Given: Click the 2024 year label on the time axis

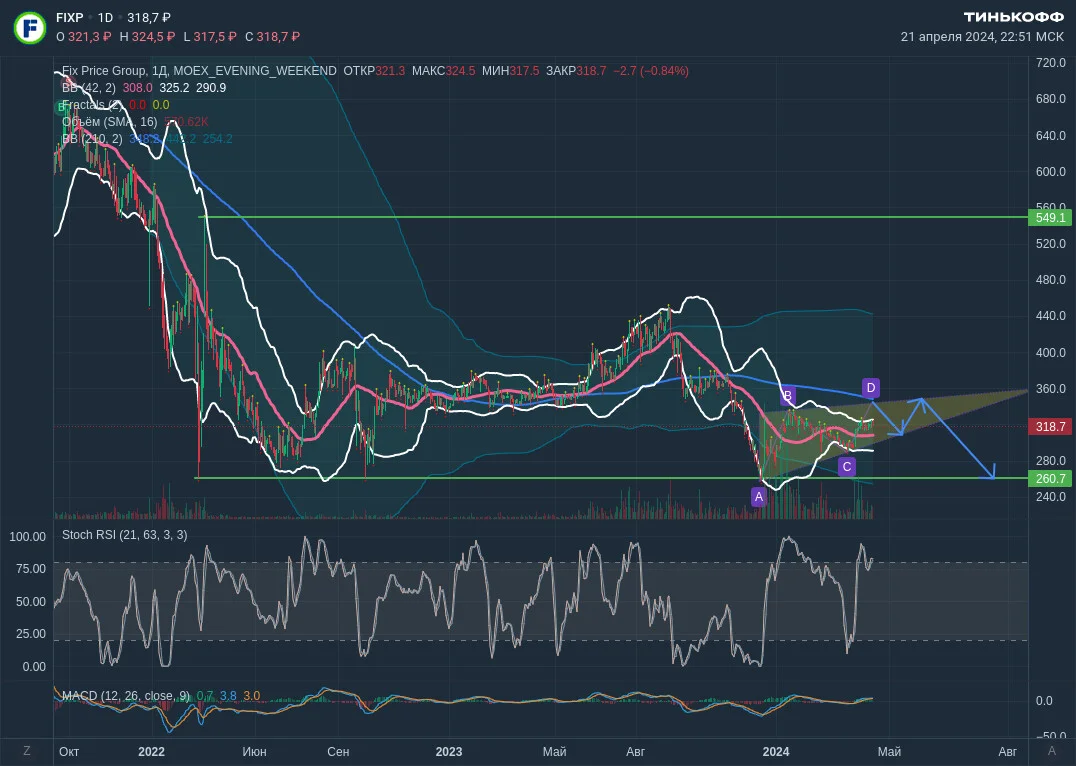Looking at the screenshot, I should coord(776,752).
